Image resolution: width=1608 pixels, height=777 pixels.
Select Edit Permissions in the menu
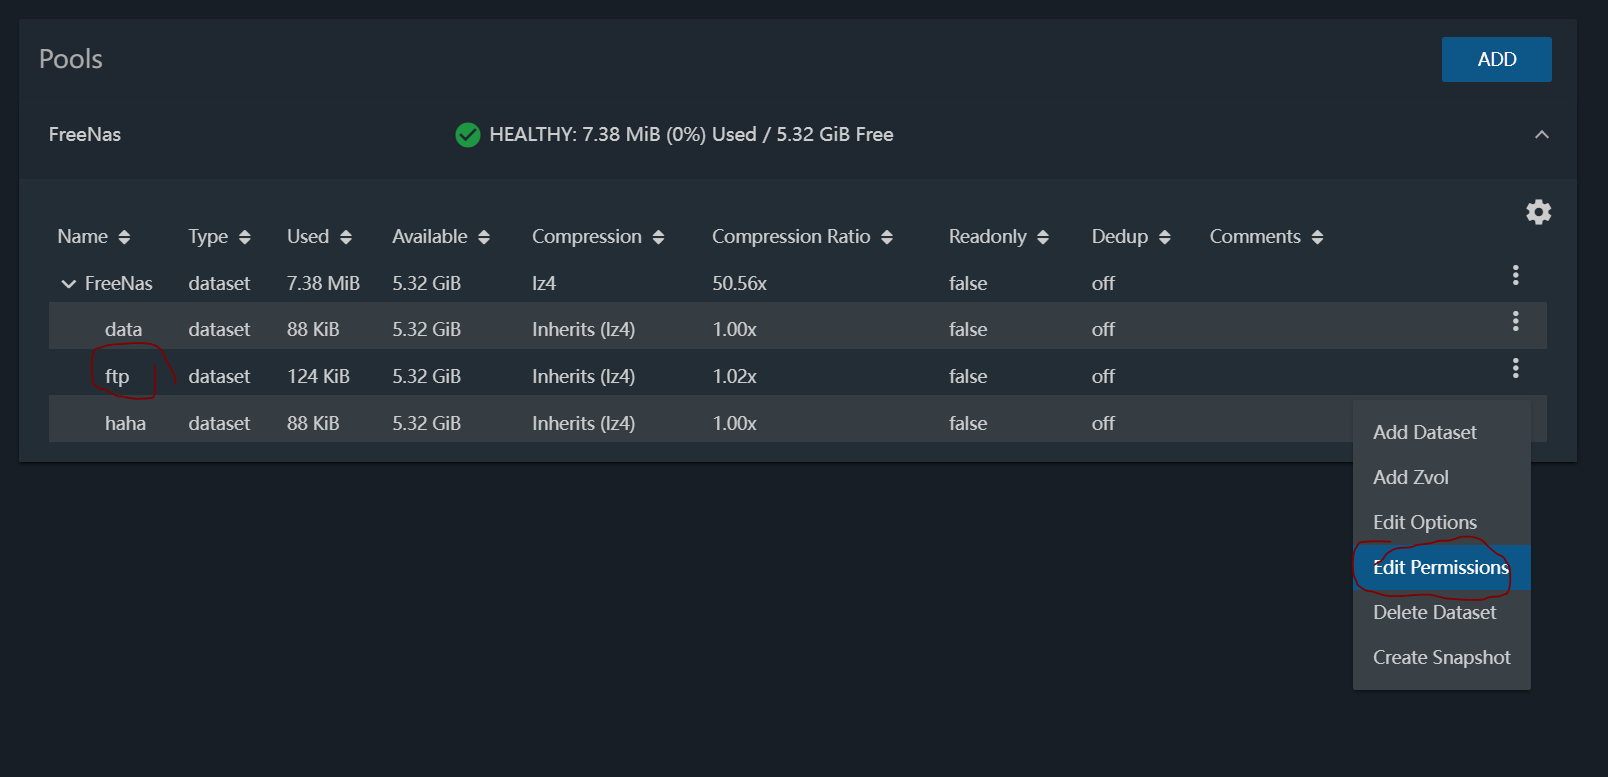point(1441,567)
